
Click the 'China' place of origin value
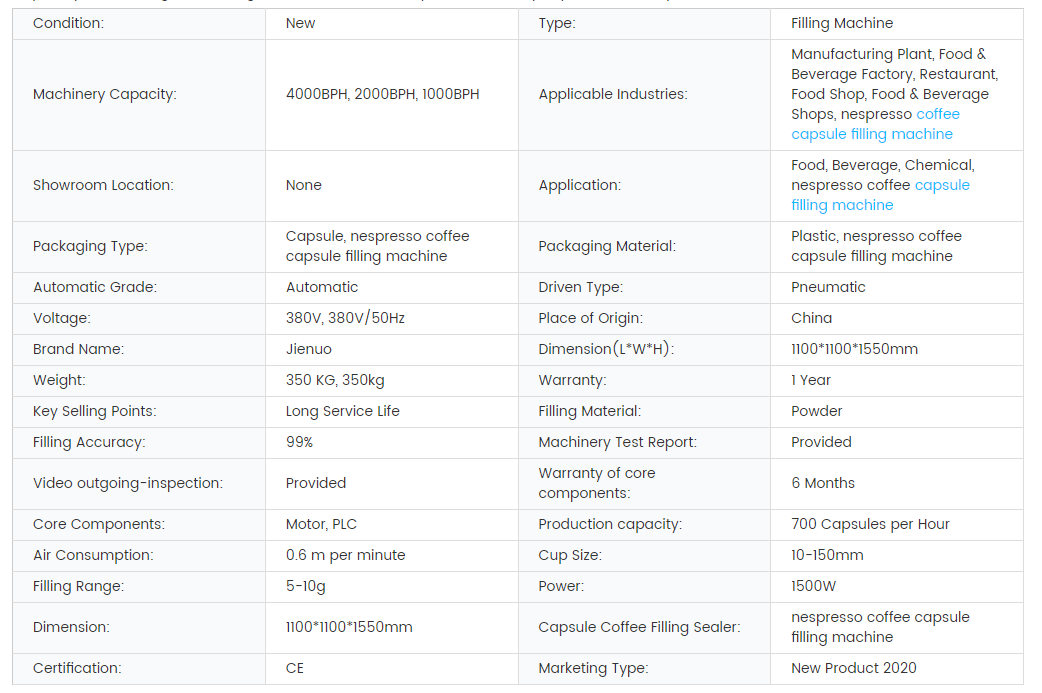(811, 318)
